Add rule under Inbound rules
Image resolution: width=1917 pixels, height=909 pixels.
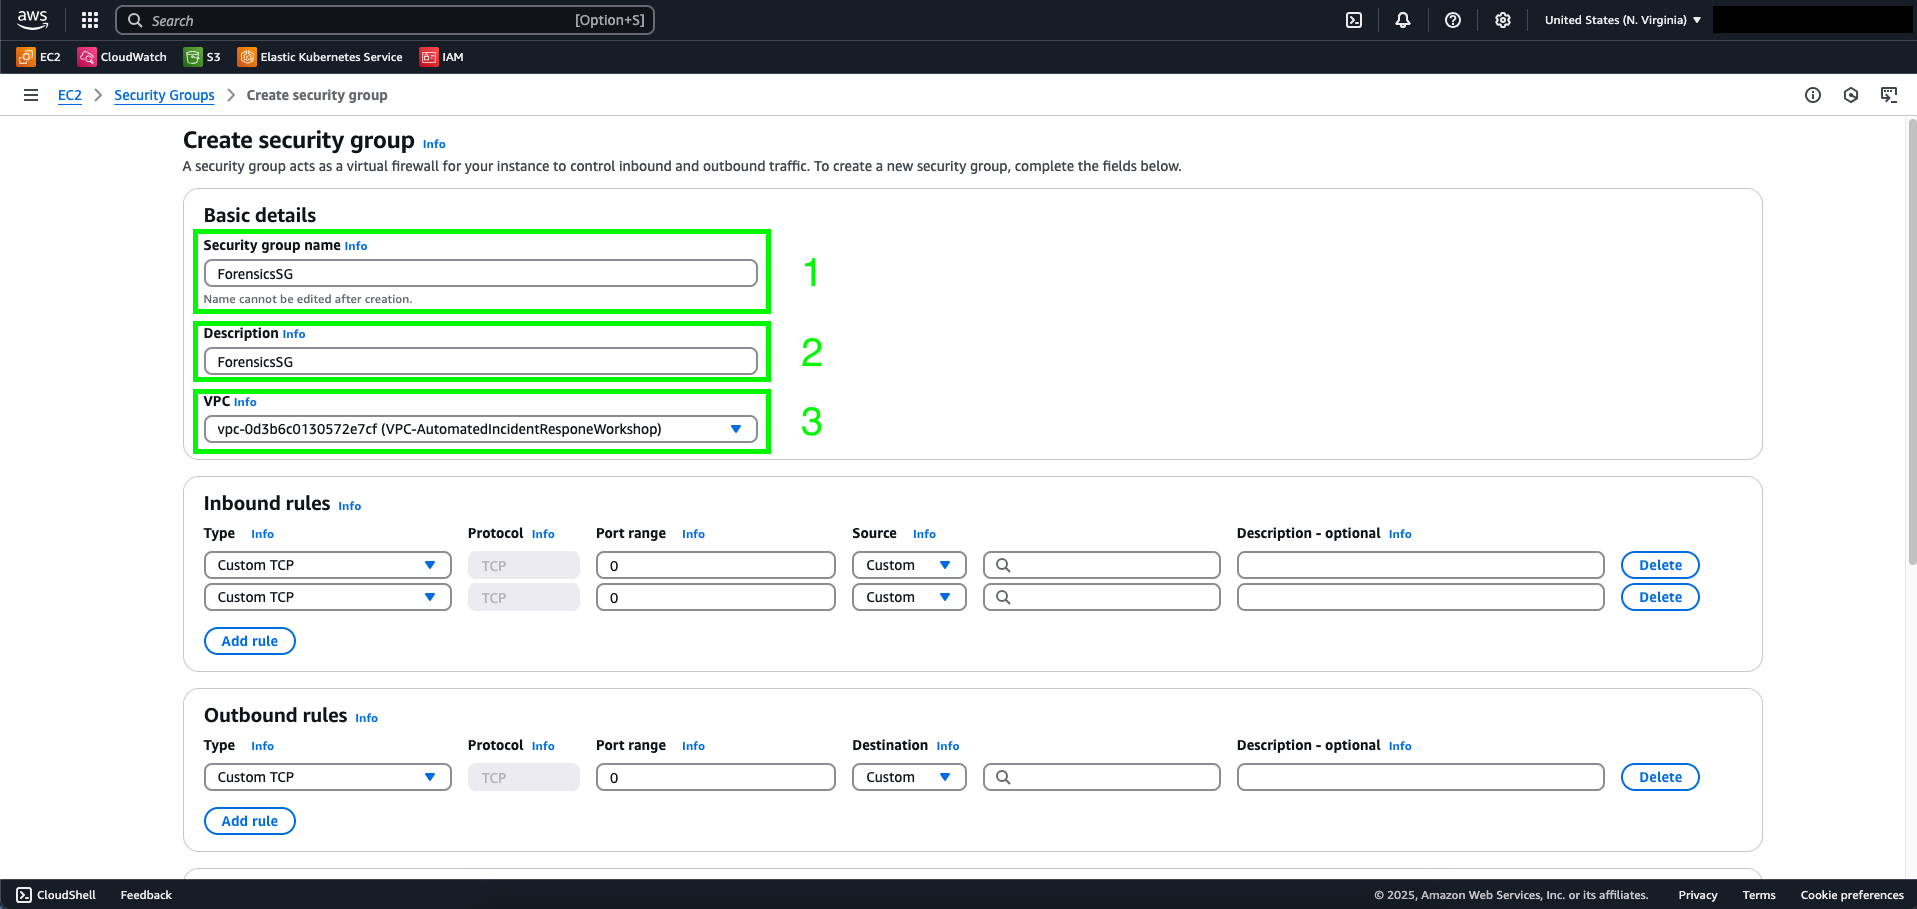(x=250, y=641)
